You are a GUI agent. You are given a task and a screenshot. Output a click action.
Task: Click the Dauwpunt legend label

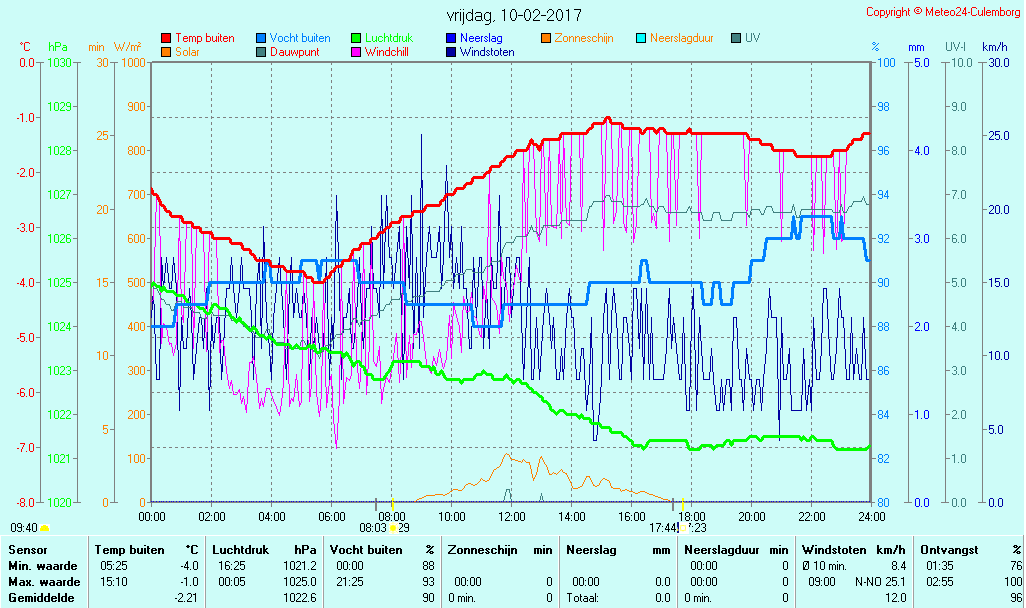(294, 52)
